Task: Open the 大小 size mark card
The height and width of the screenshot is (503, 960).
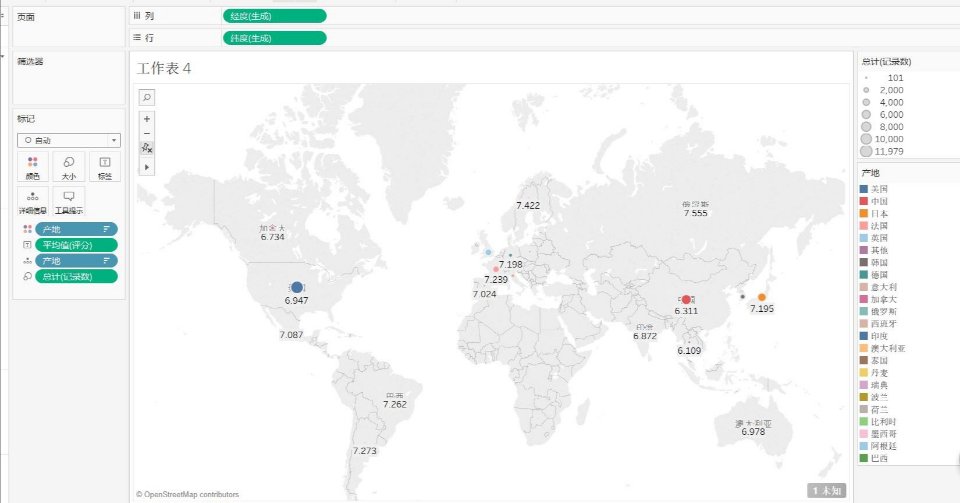Action: (69, 166)
